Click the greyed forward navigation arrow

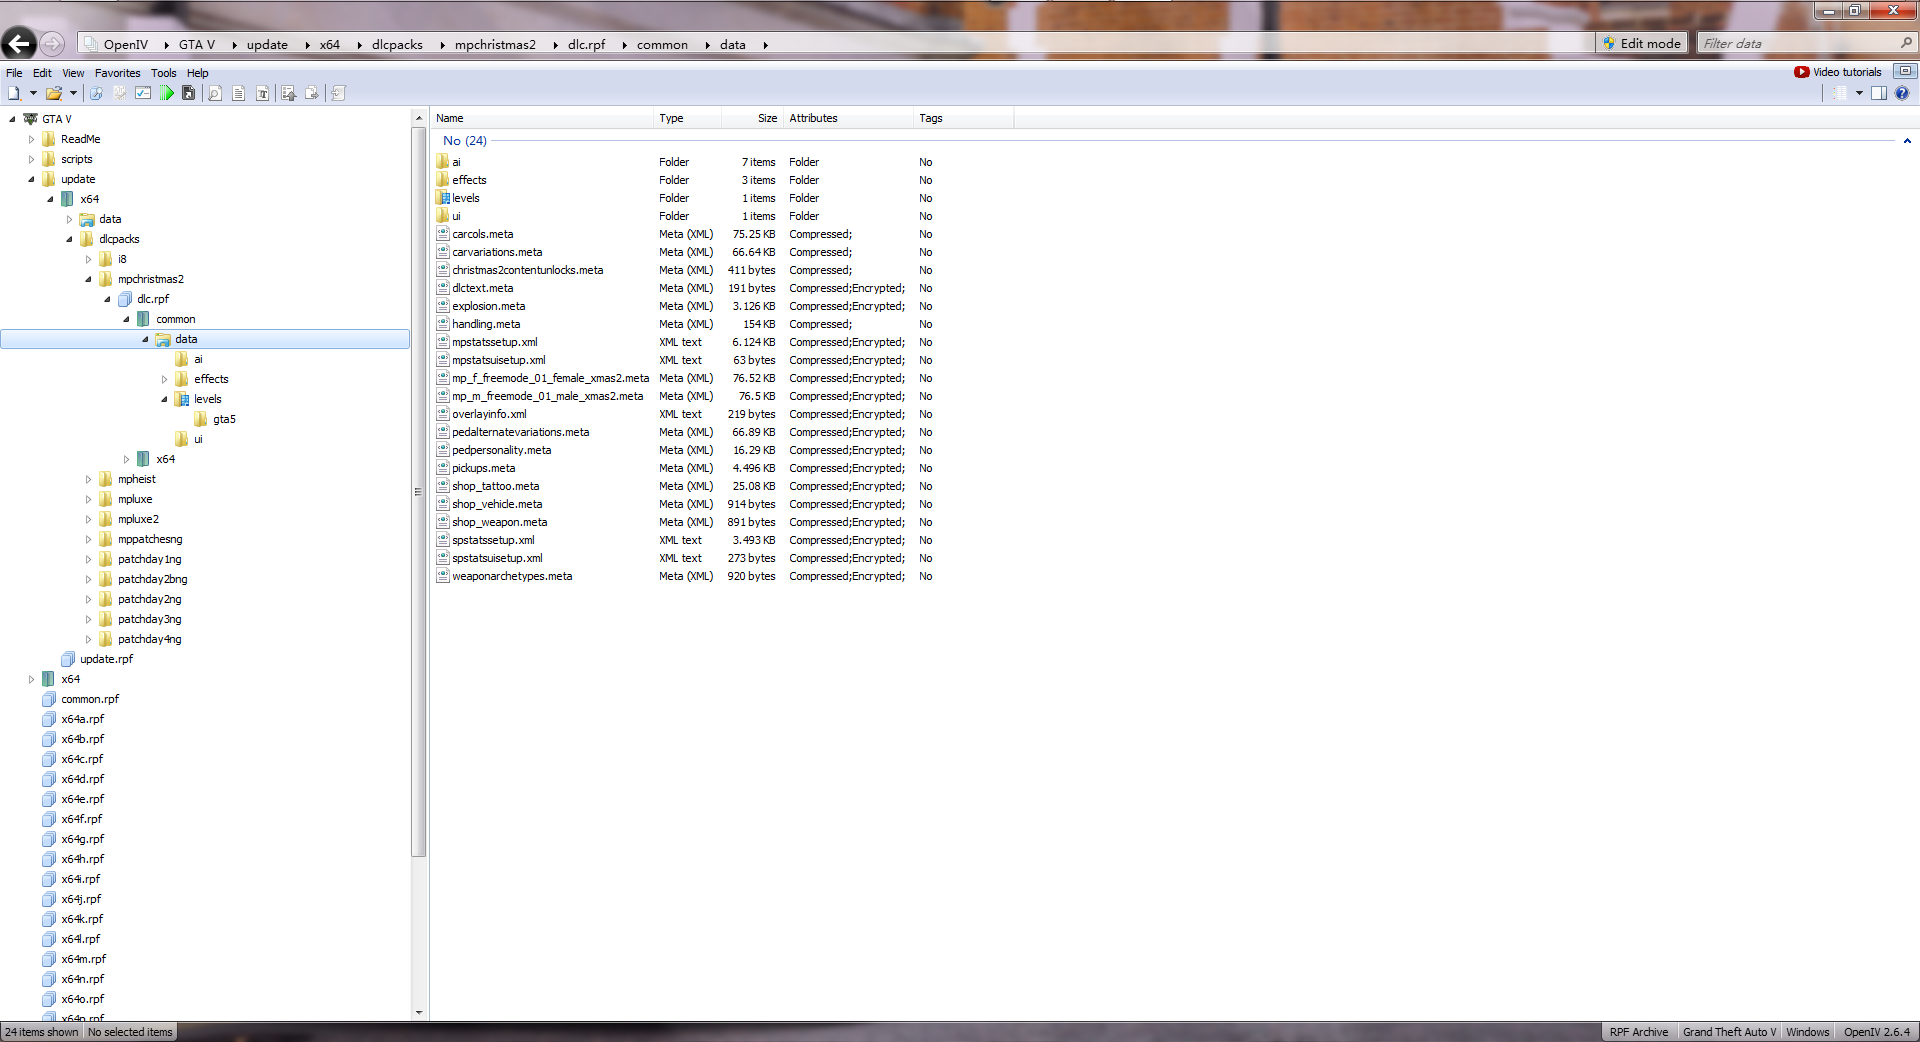53,44
